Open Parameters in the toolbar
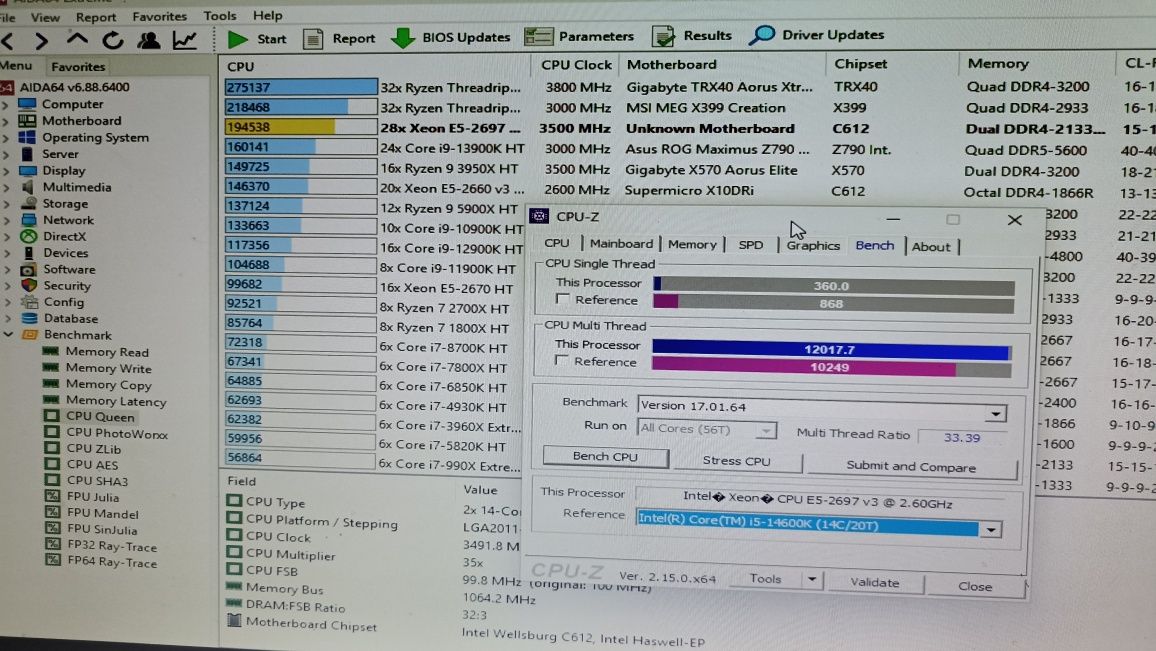Screen dimensions: 1156x651 (579, 36)
